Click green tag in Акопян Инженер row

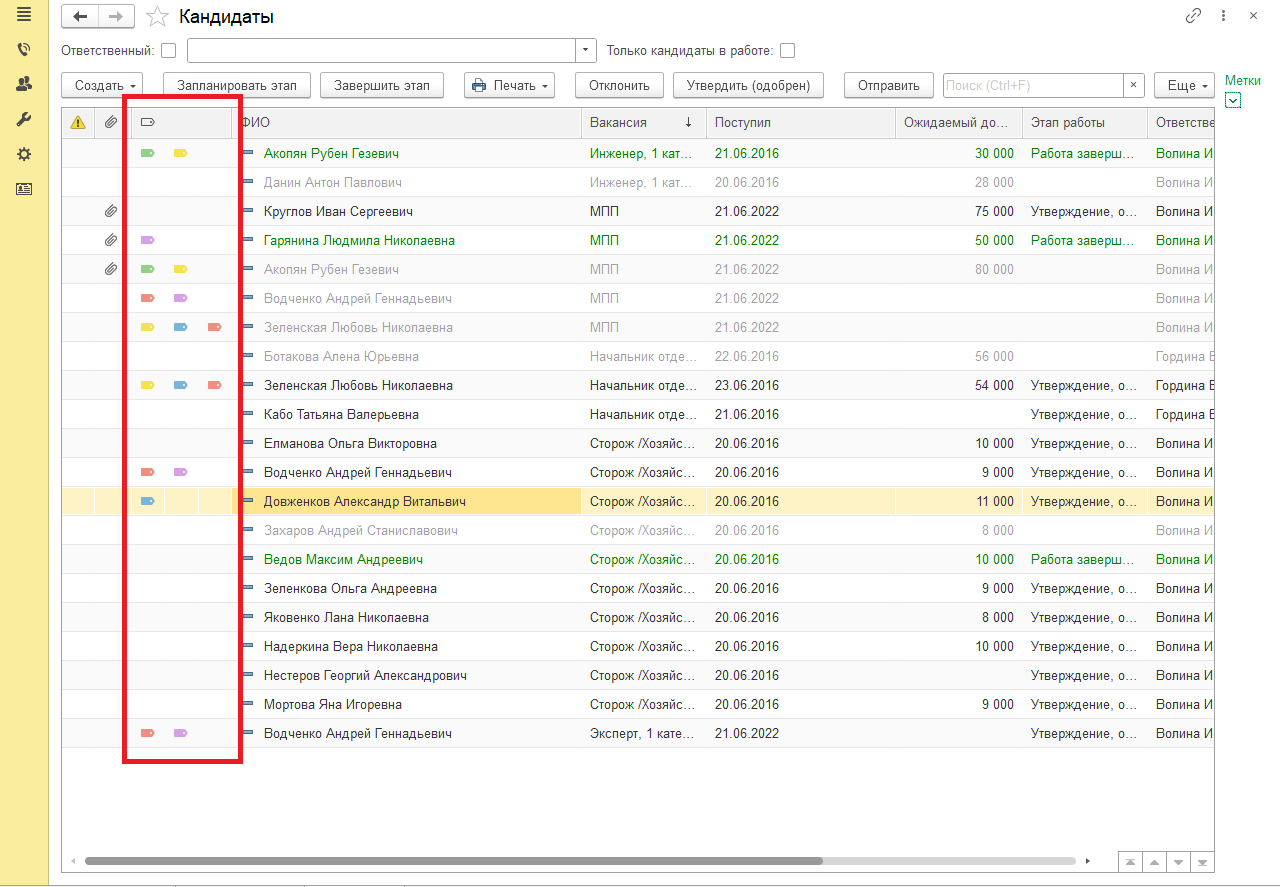coord(148,154)
